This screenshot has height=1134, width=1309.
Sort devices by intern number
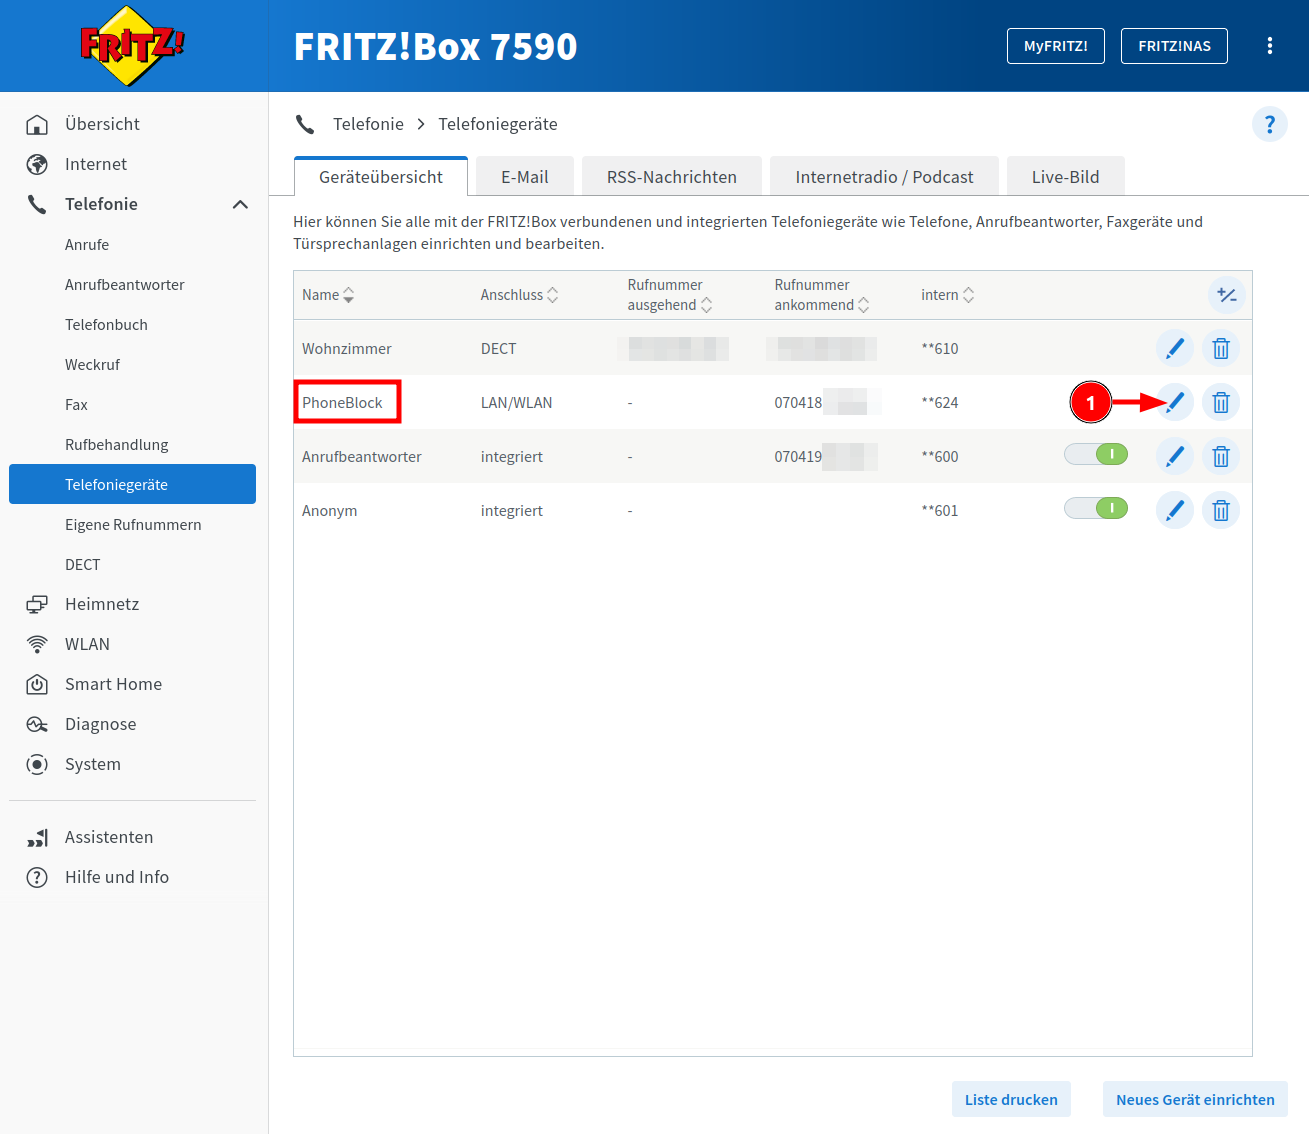[947, 295]
